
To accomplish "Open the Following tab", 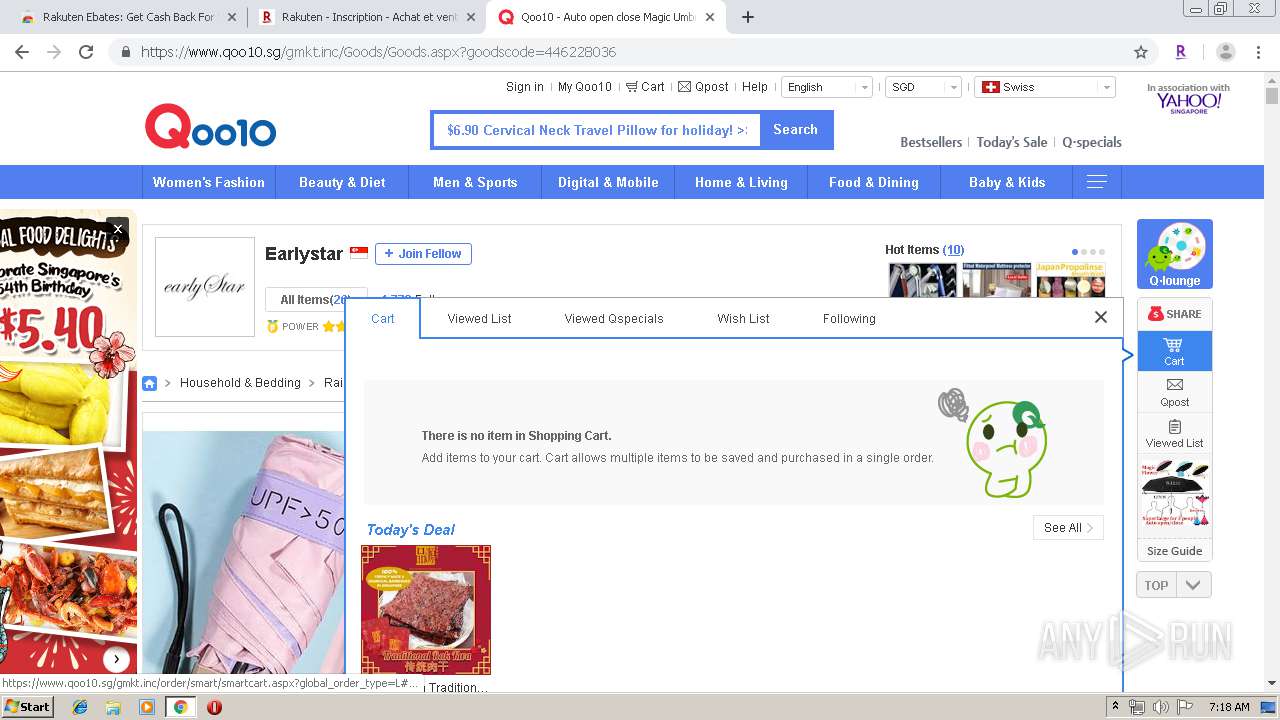I will tap(849, 318).
